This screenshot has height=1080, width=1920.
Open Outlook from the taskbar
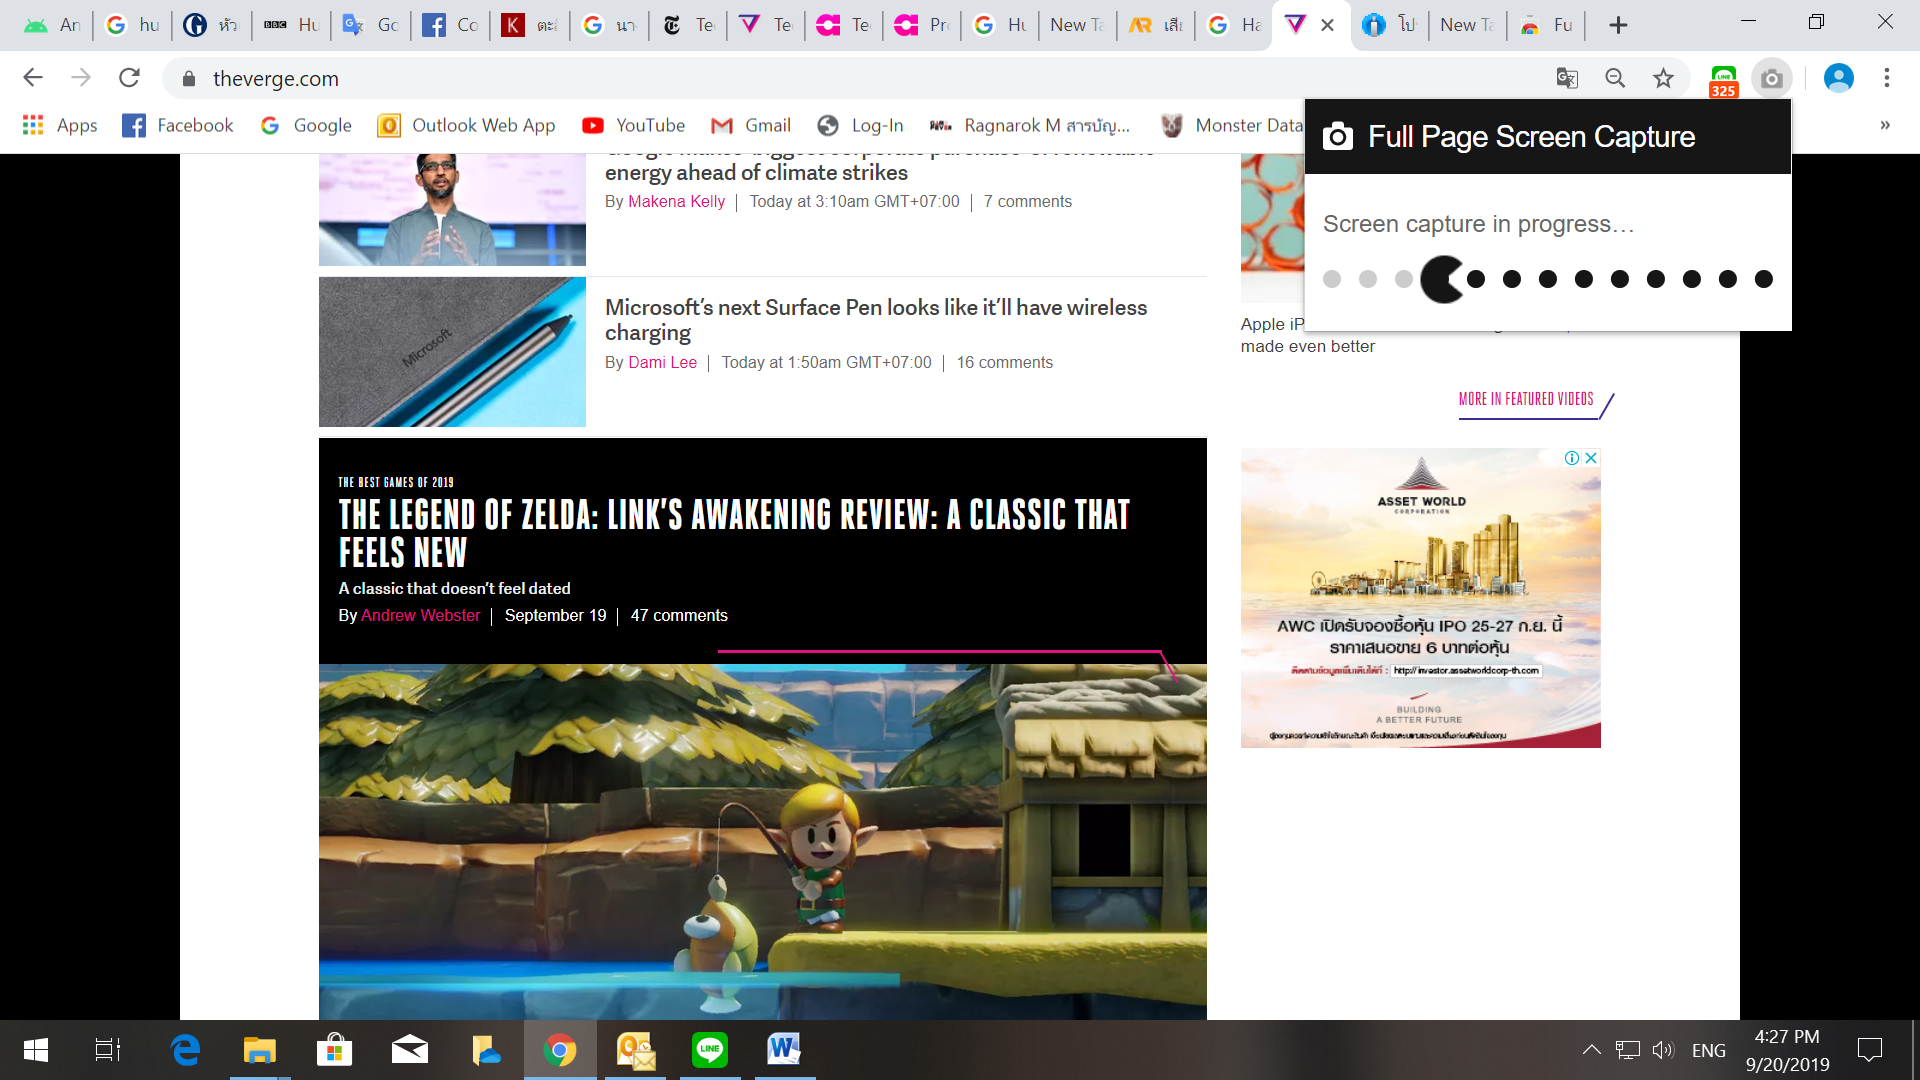point(635,1050)
